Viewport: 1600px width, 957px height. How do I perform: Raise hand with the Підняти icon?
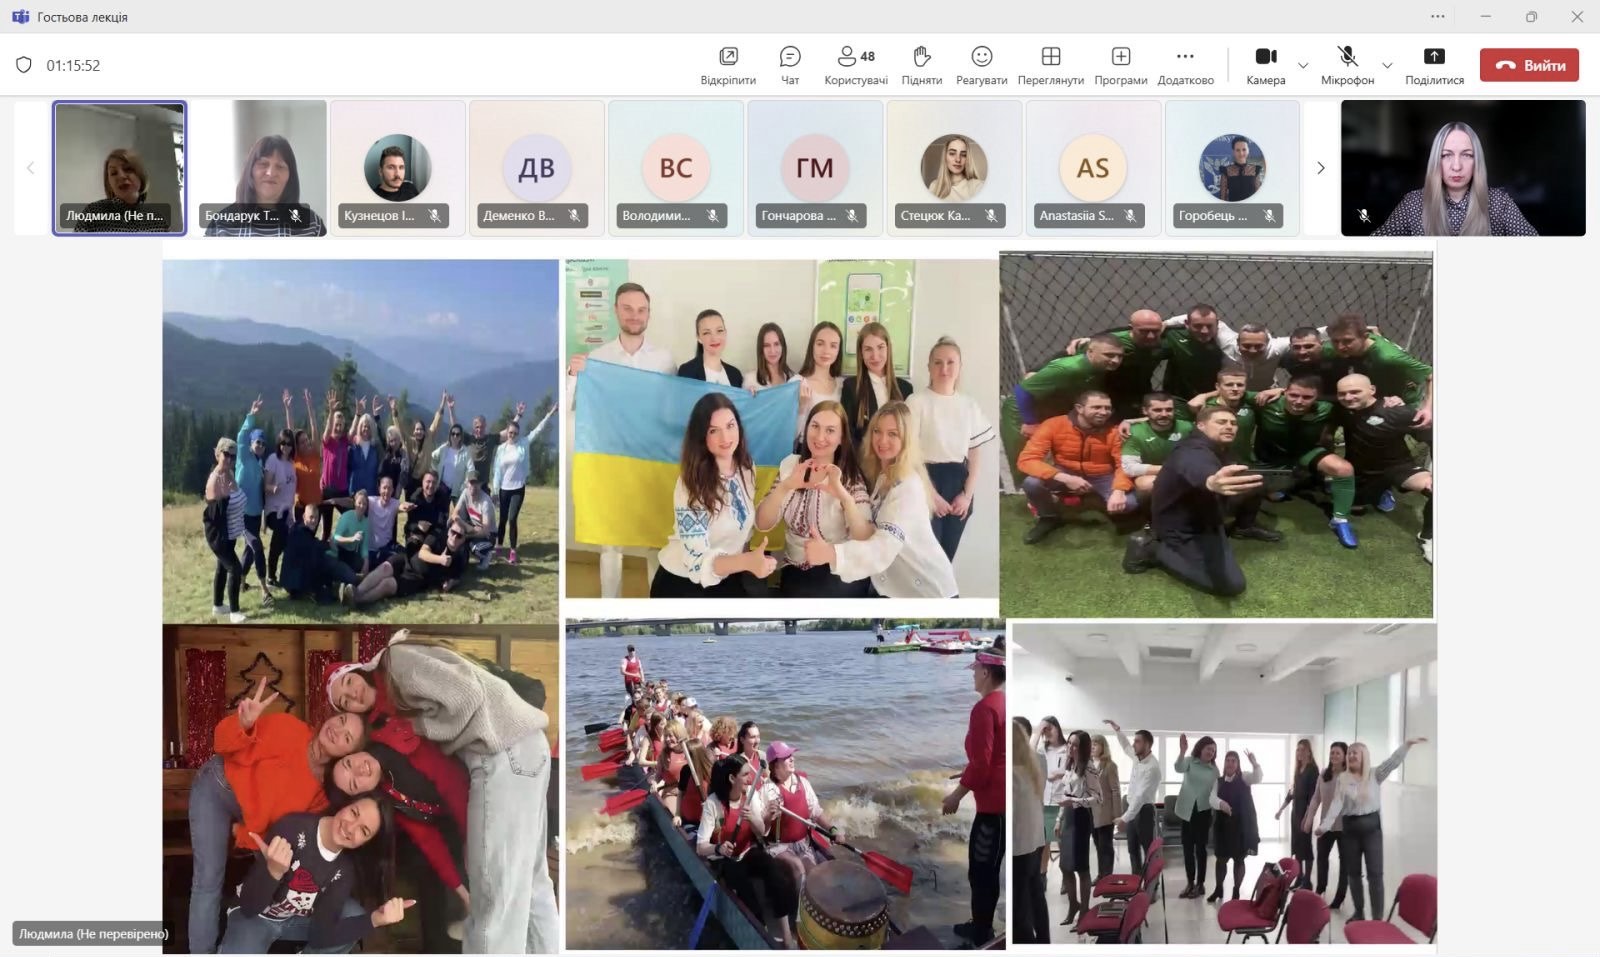(921, 65)
